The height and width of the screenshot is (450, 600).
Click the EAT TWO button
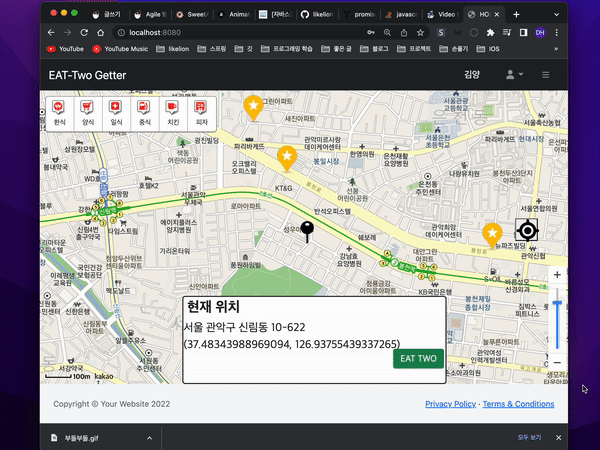coord(418,359)
